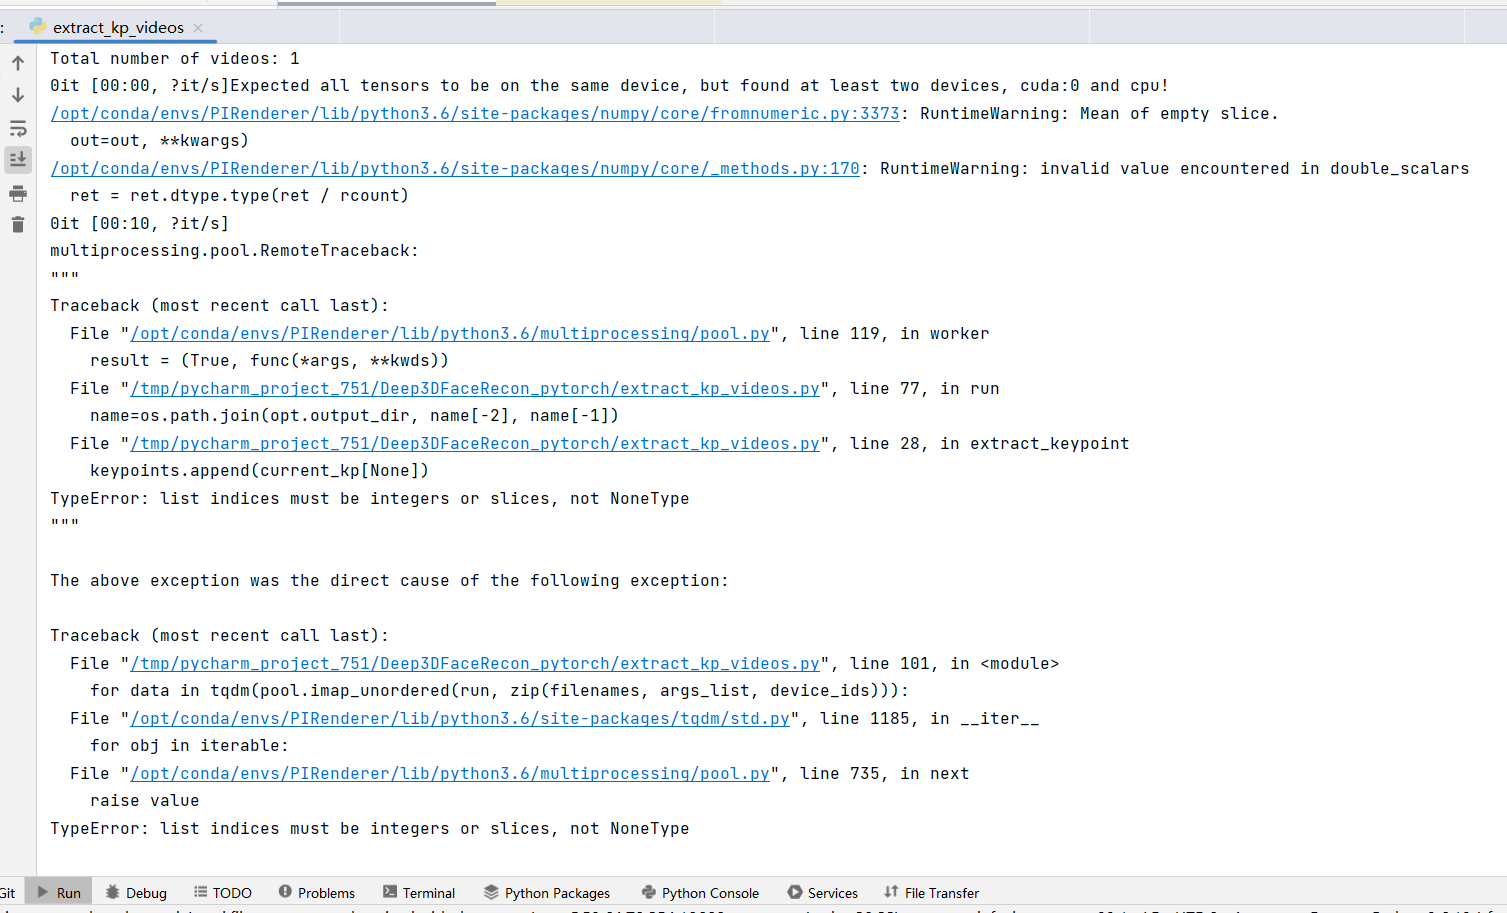Open the Git tool window
Image resolution: width=1507 pixels, height=913 pixels.
tap(8, 892)
